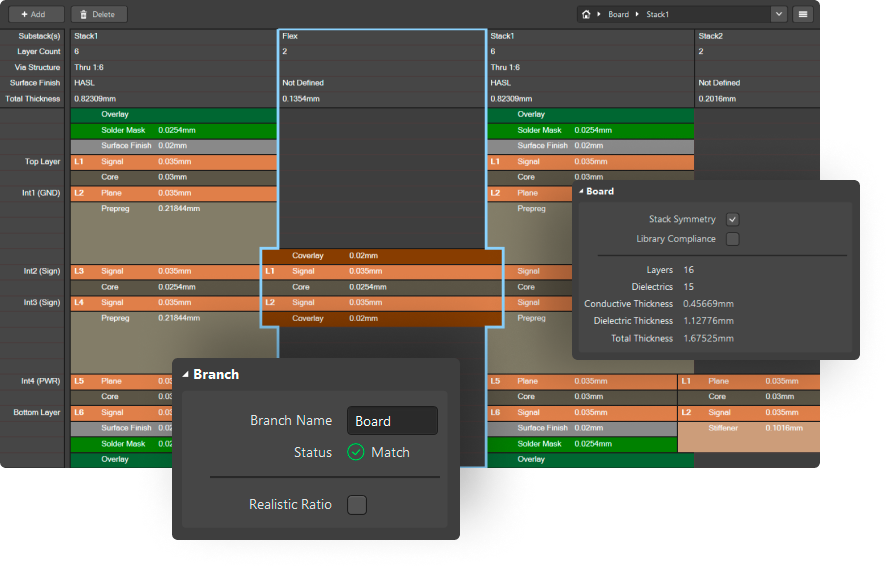Select the top Coverlay layer in Flex stack
Viewport: 890px width, 570px height.
pyautogui.click(x=380, y=256)
